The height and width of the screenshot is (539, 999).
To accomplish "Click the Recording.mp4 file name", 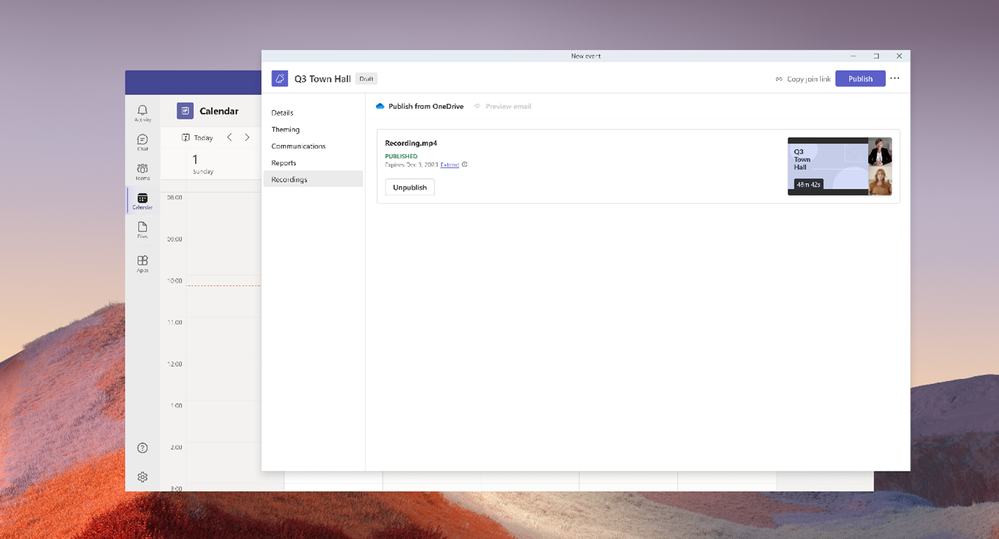I will point(411,143).
